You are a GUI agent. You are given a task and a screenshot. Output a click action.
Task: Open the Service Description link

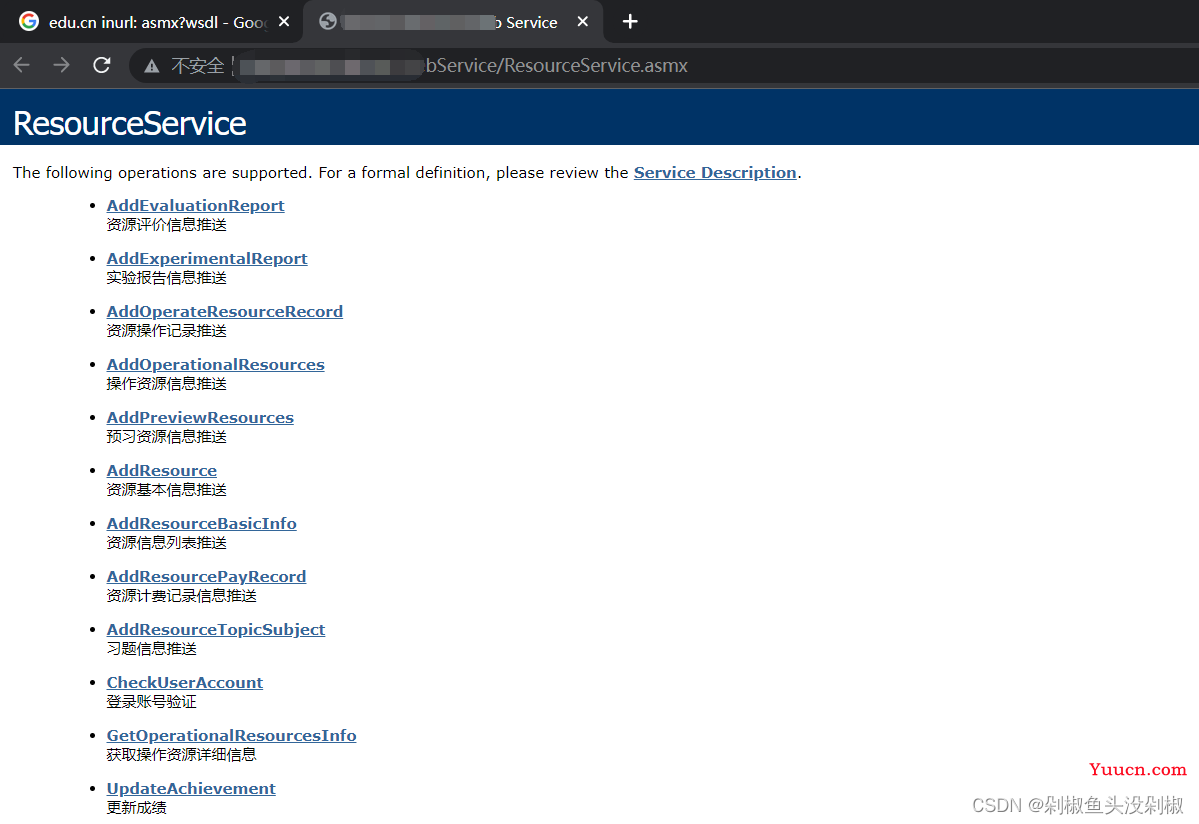715,173
